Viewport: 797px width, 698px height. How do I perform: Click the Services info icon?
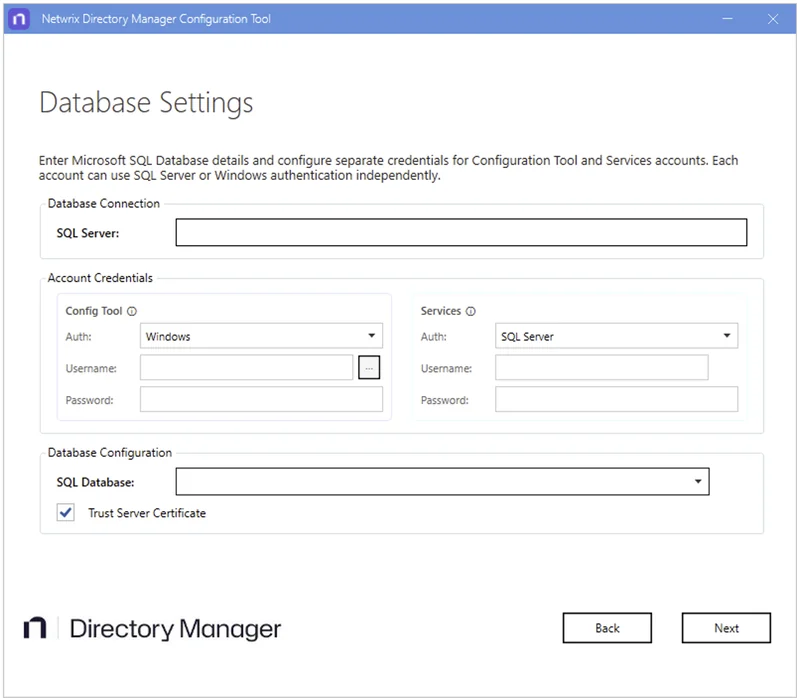[x=471, y=311]
